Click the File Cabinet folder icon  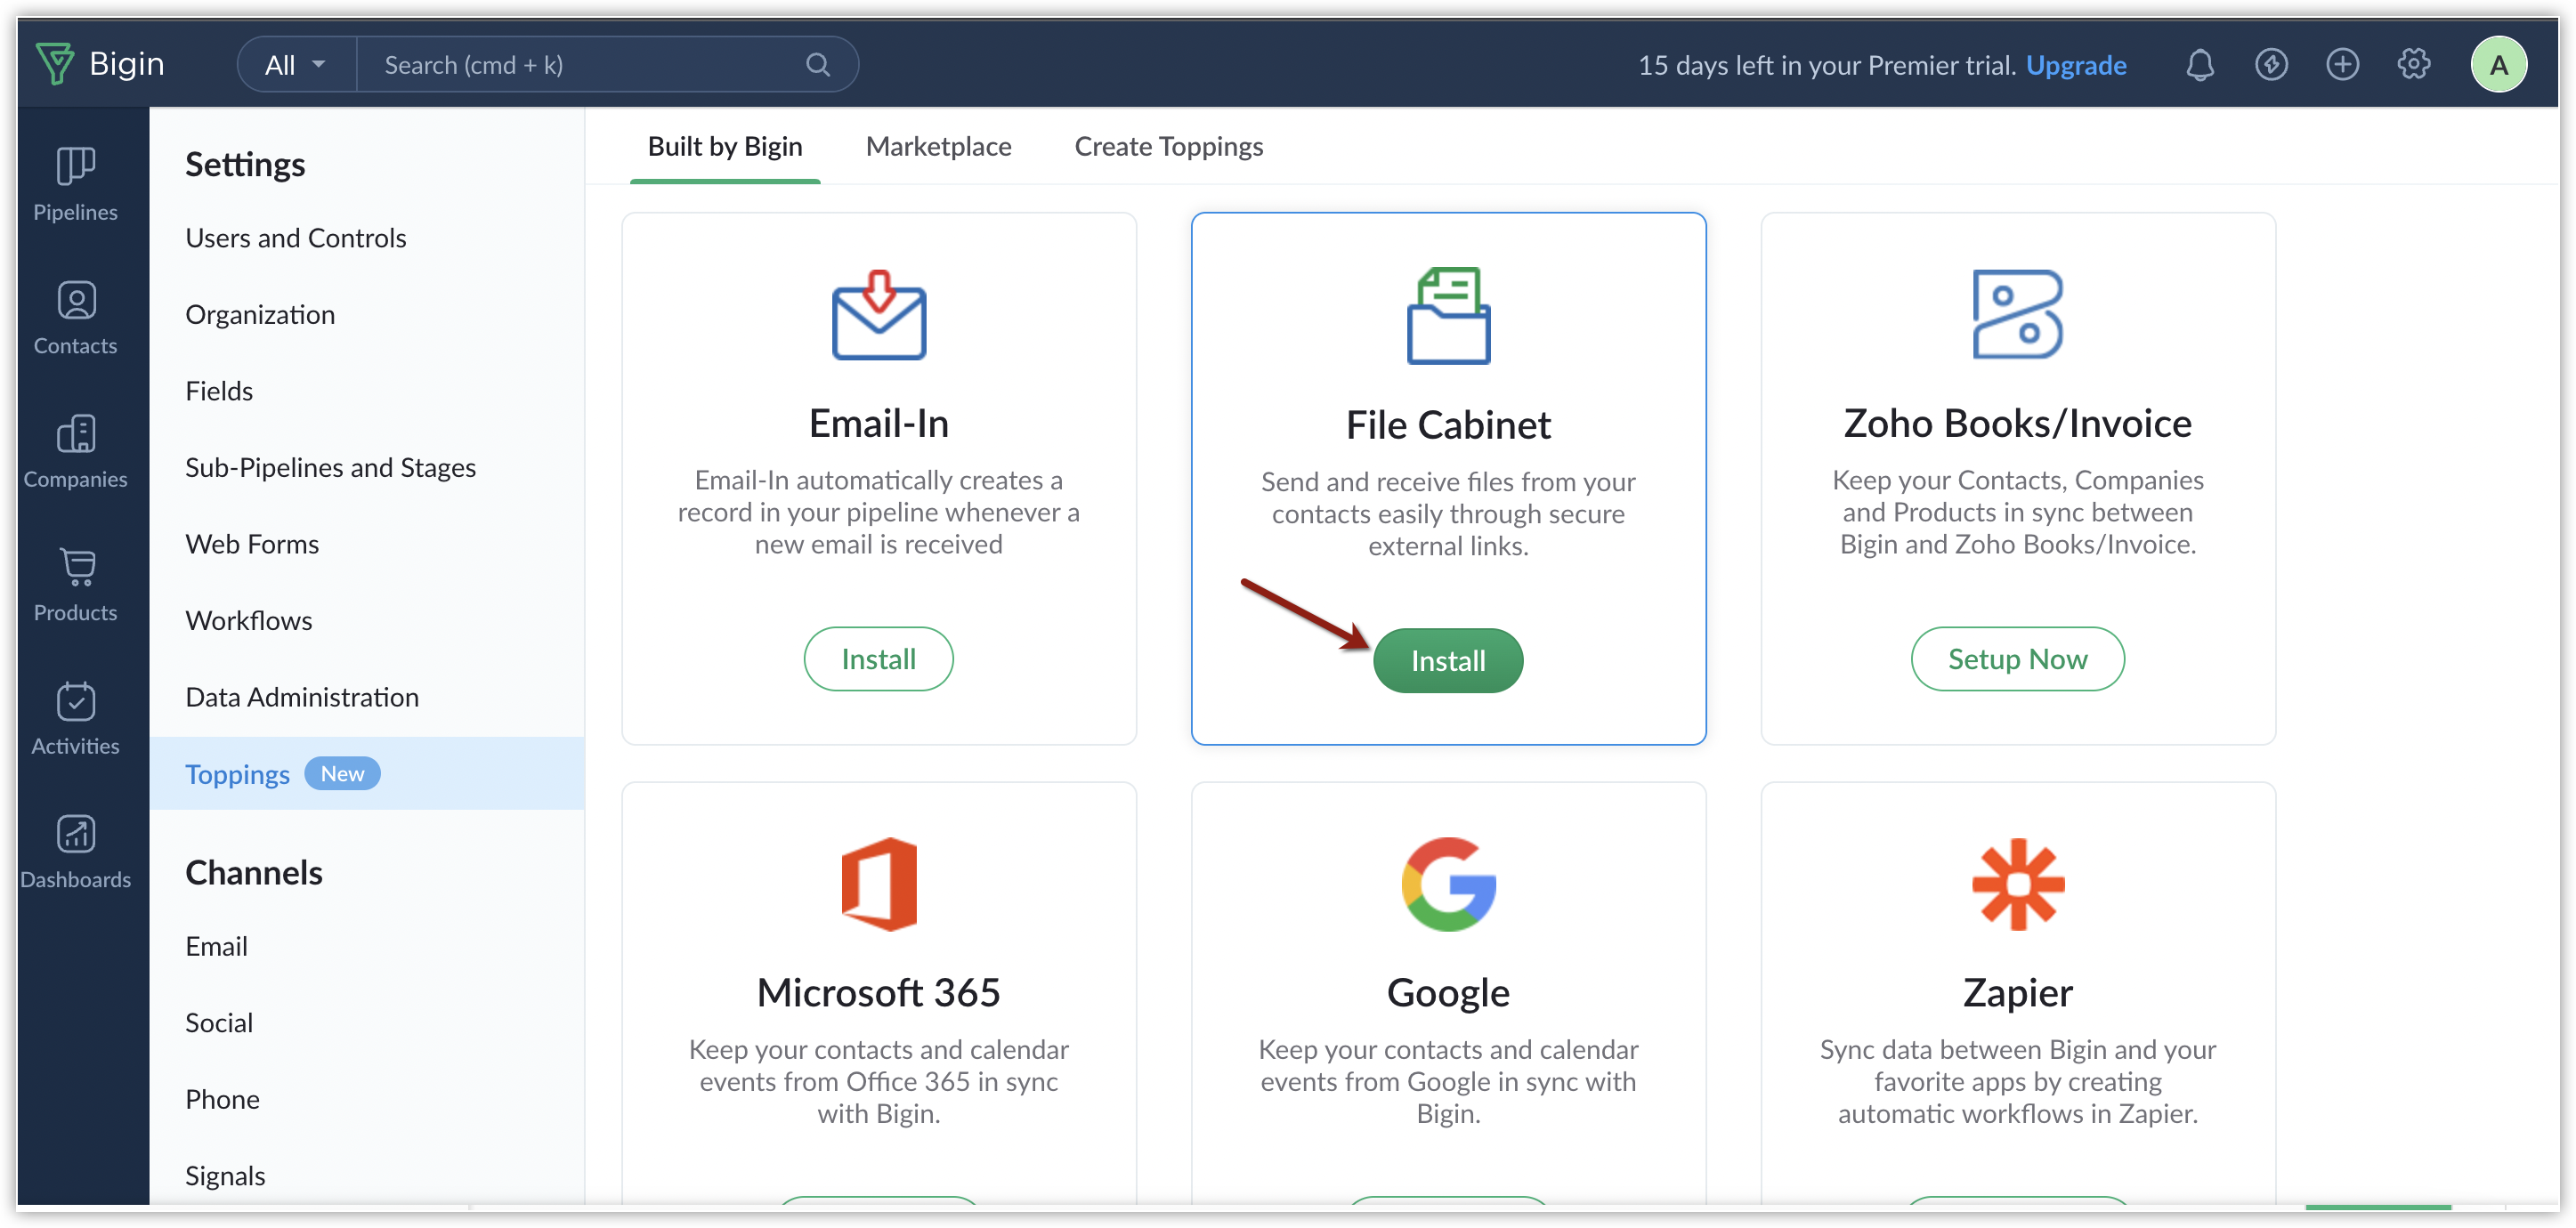[1448, 315]
